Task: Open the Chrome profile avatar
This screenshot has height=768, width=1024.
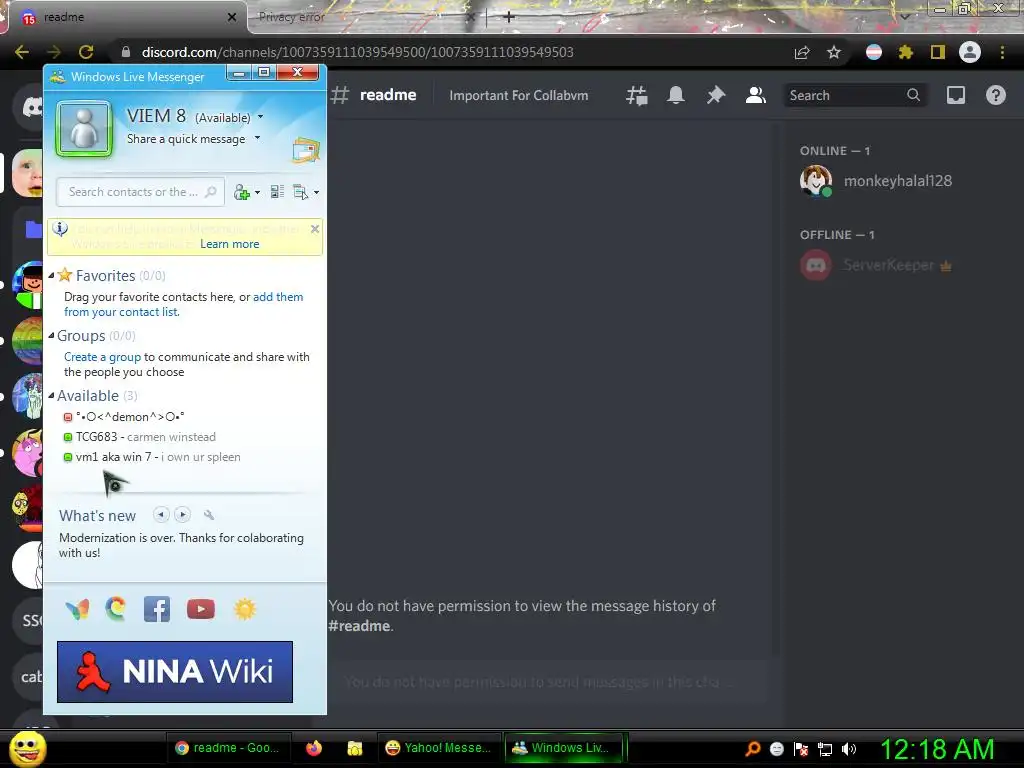Action: pos(970,52)
